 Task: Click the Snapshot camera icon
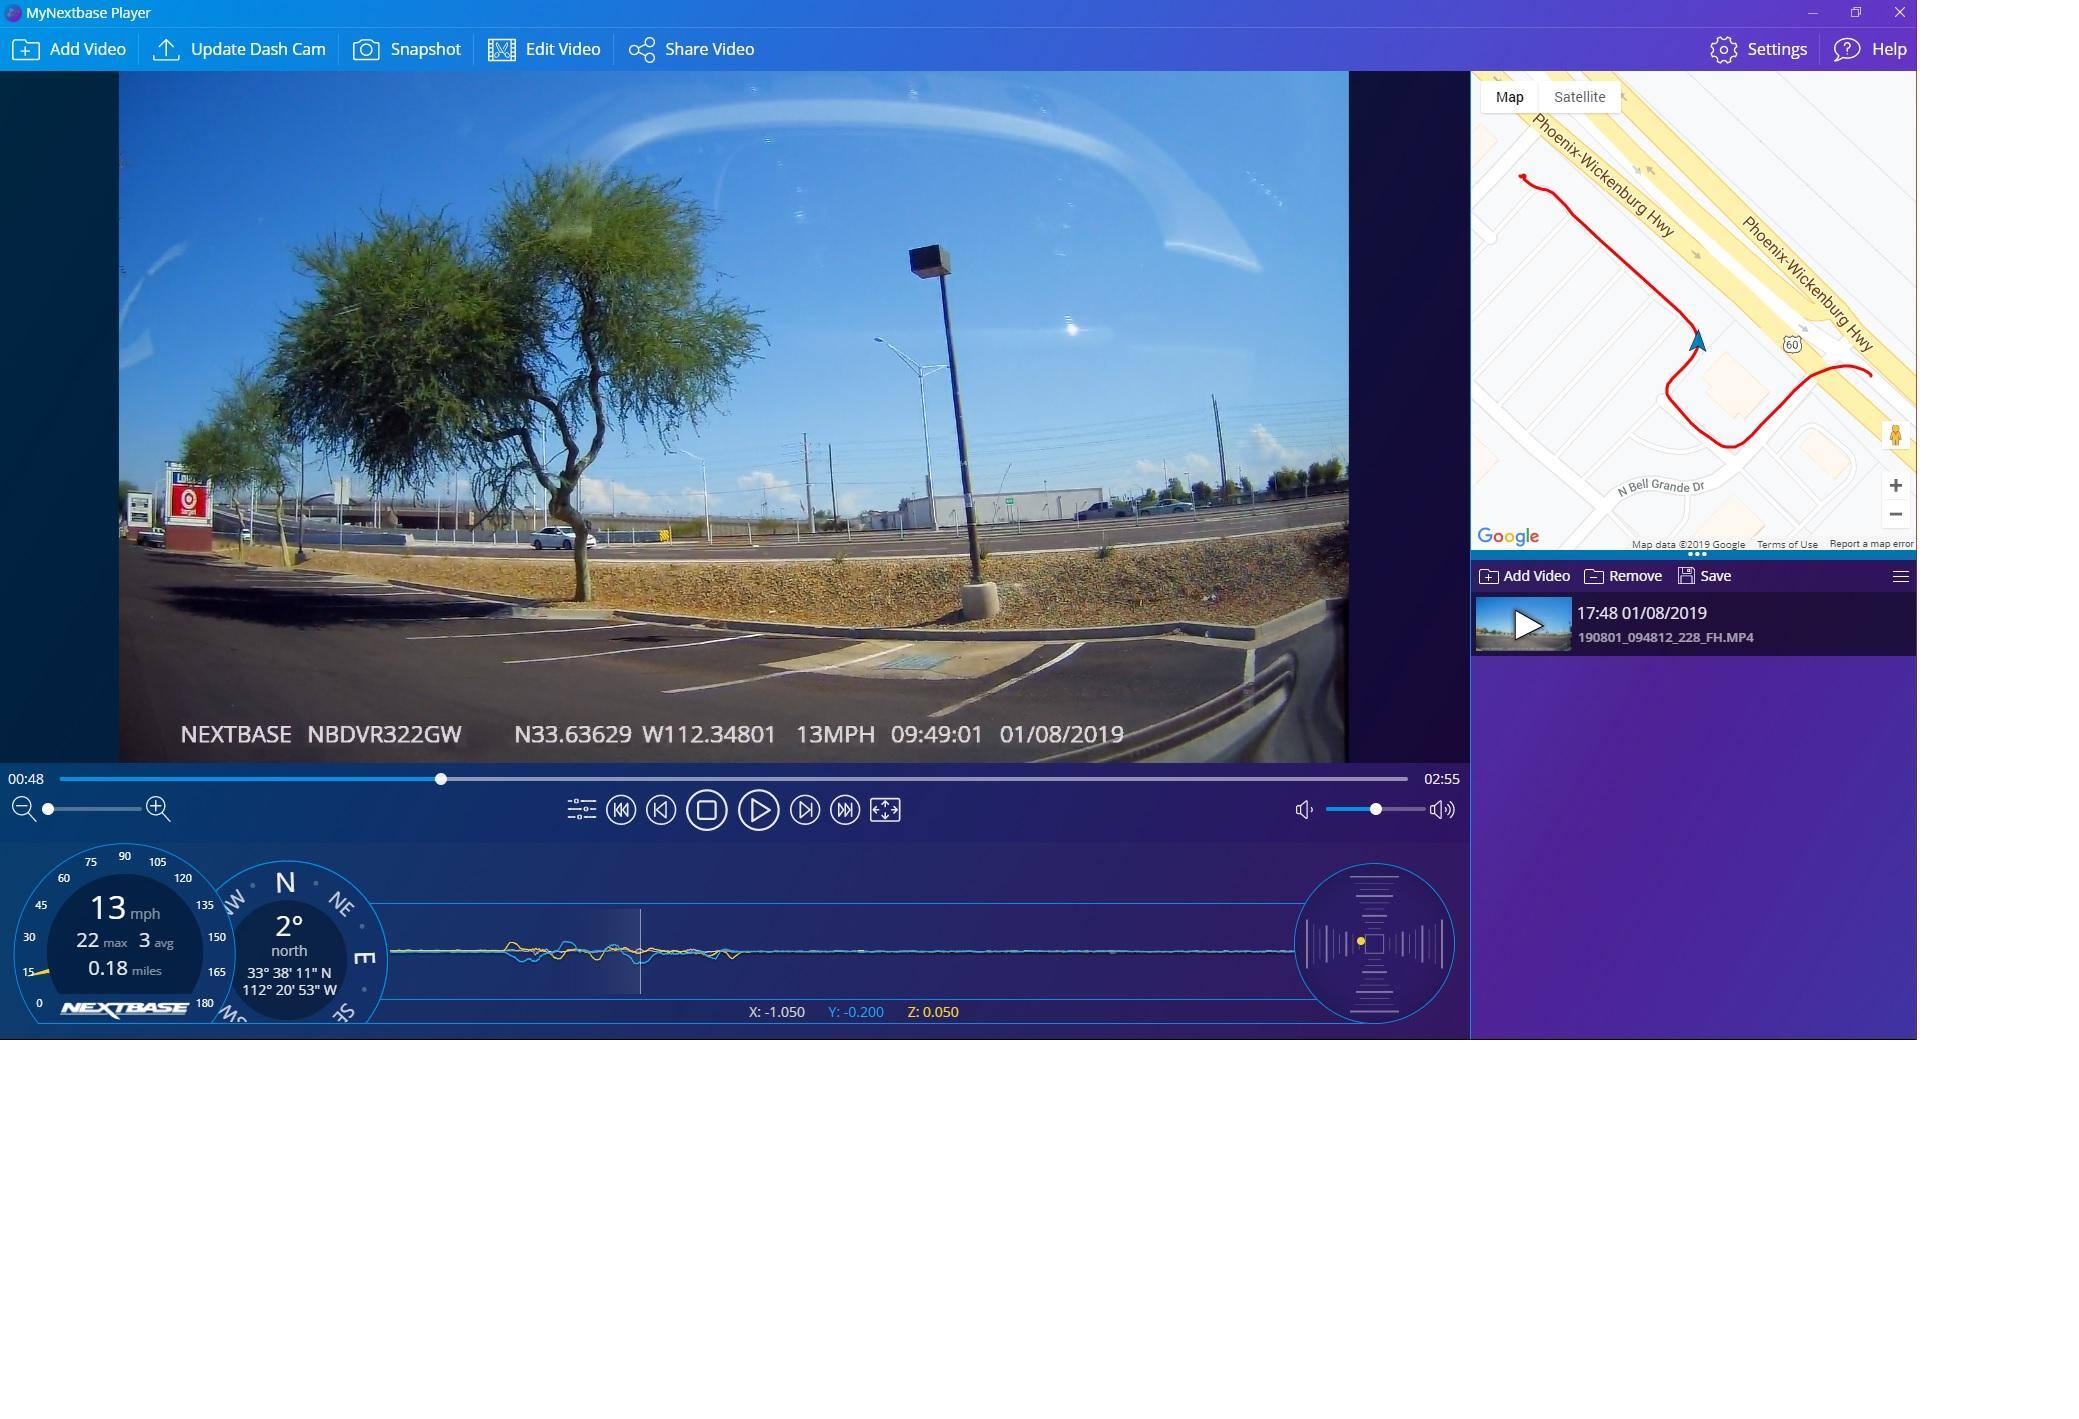[x=366, y=49]
